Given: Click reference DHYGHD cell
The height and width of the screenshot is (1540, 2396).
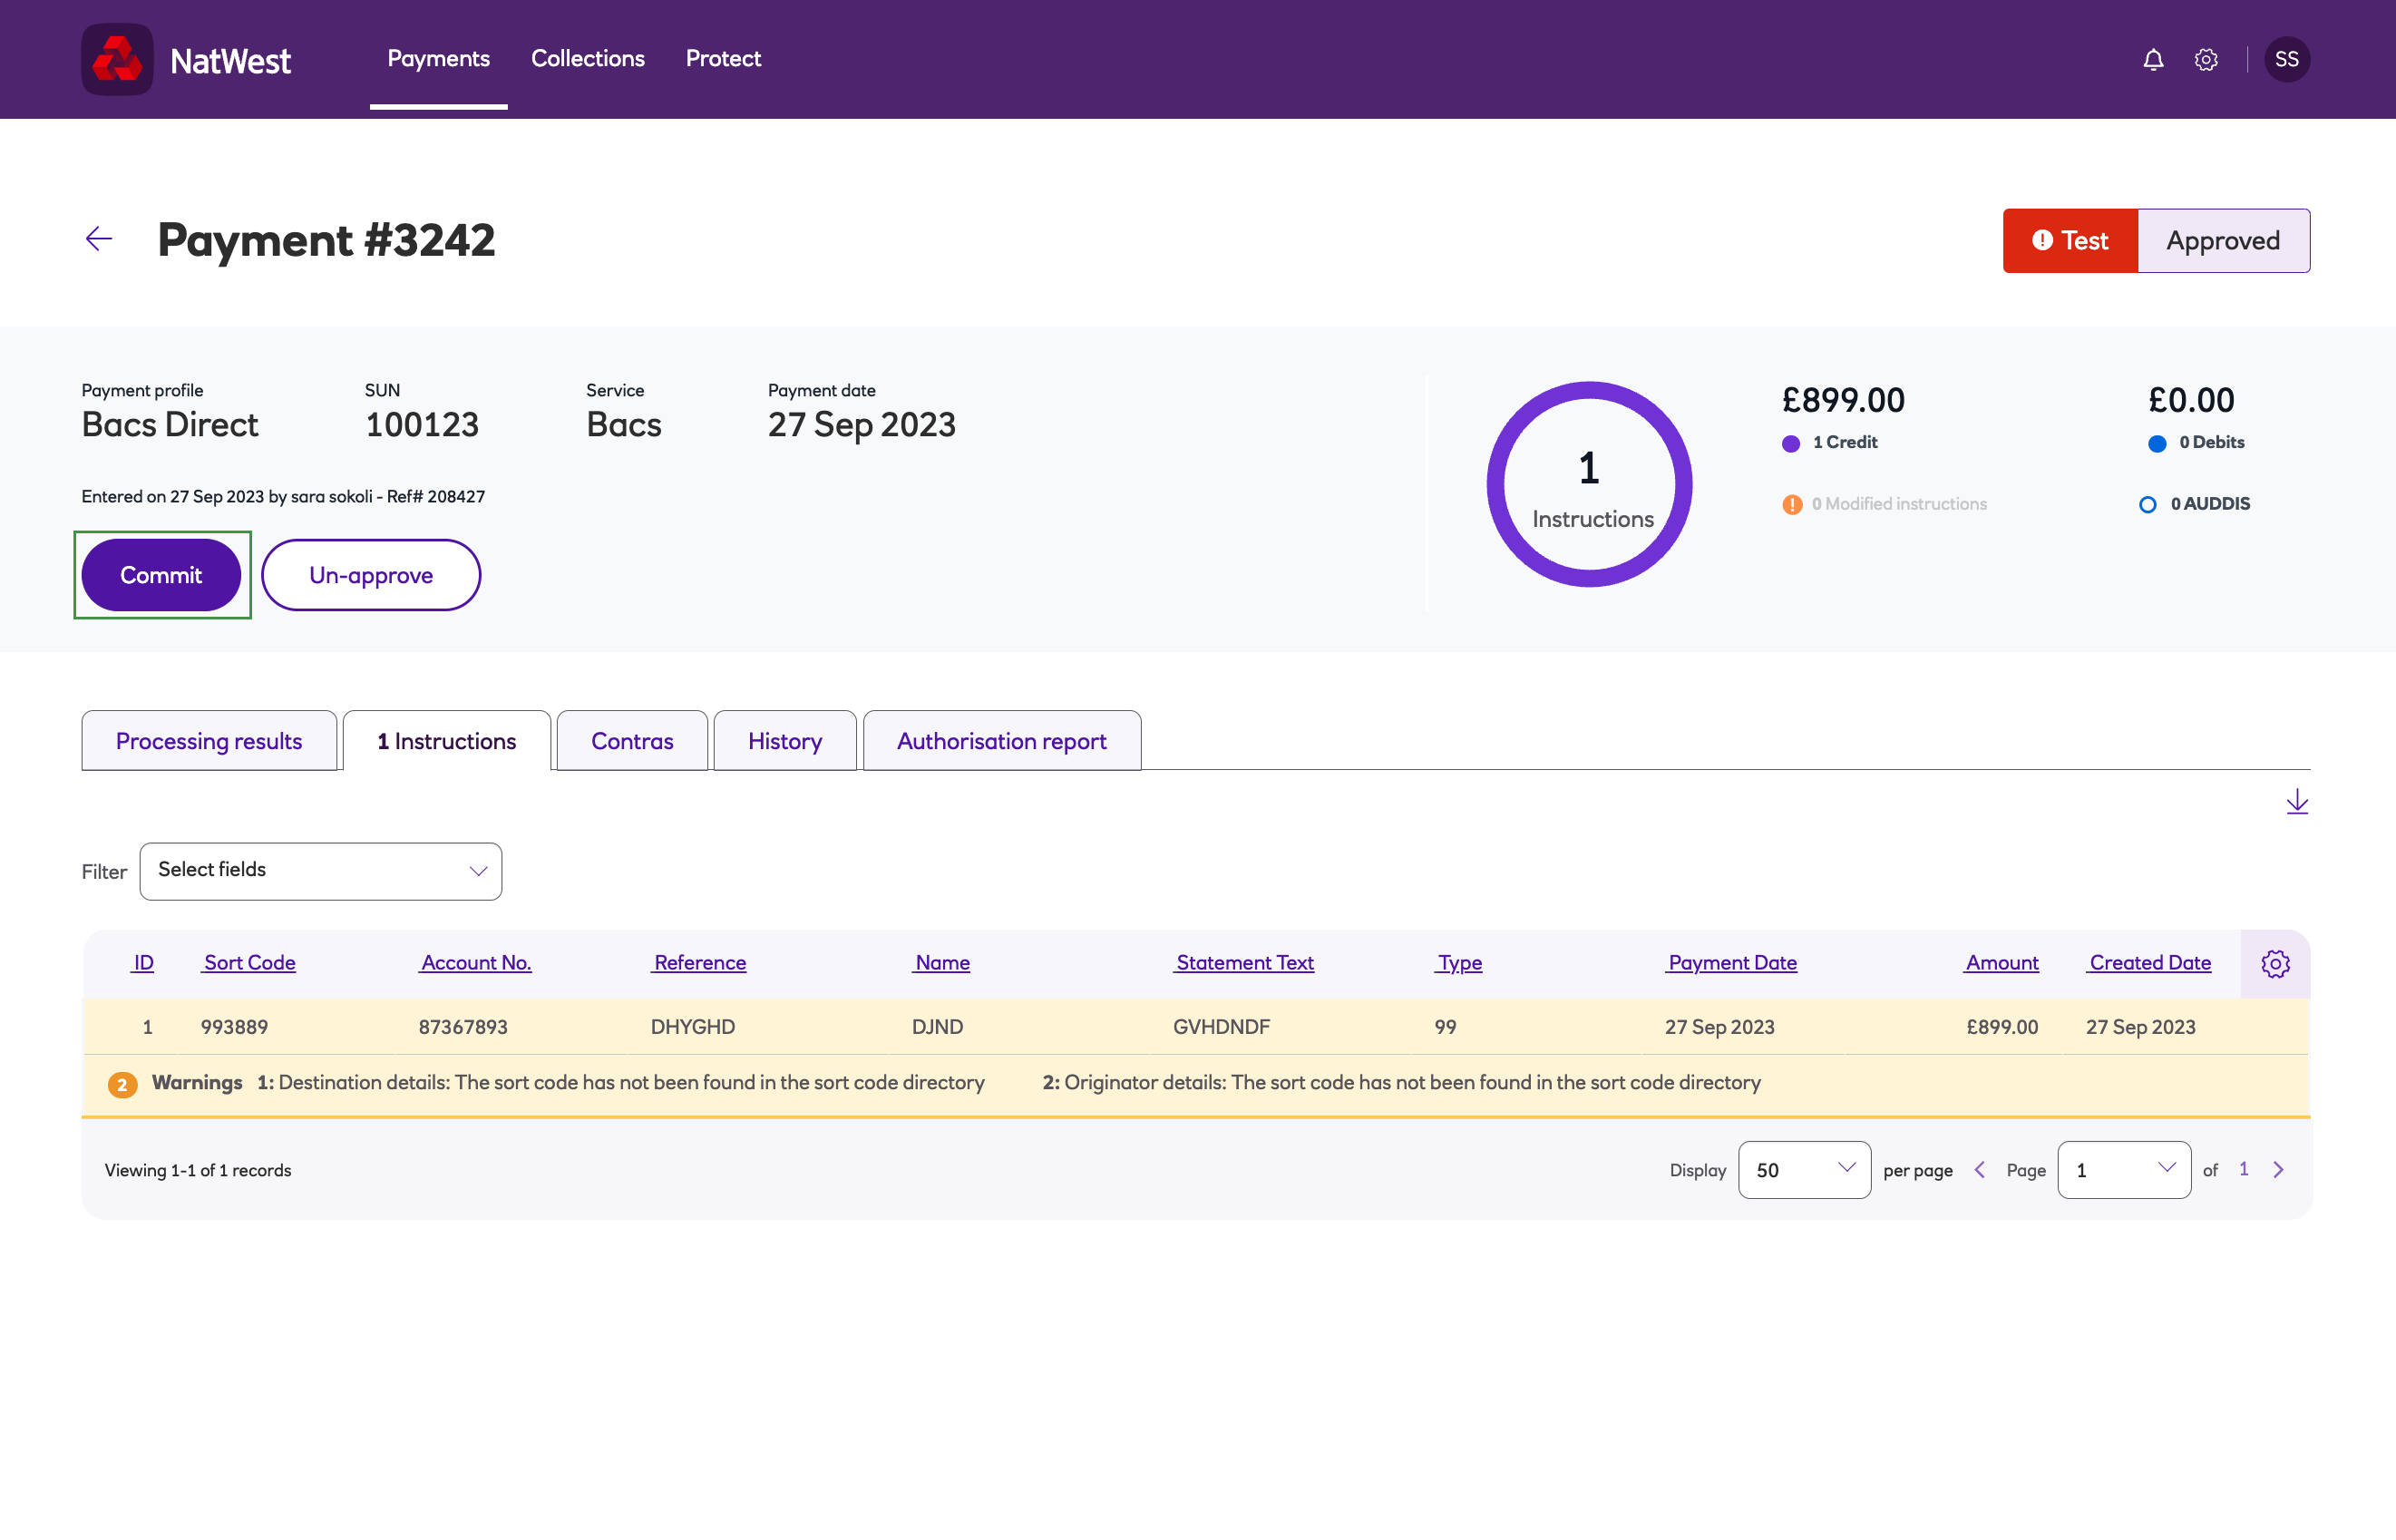Looking at the screenshot, I should click(693, 1027).
